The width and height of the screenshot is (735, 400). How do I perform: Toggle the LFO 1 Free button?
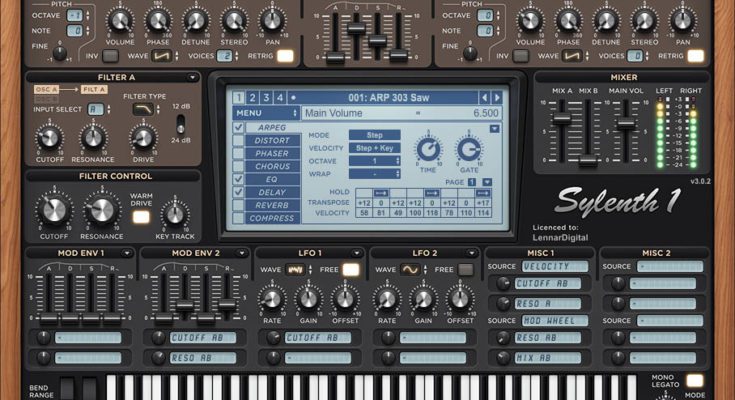(351, 269)
